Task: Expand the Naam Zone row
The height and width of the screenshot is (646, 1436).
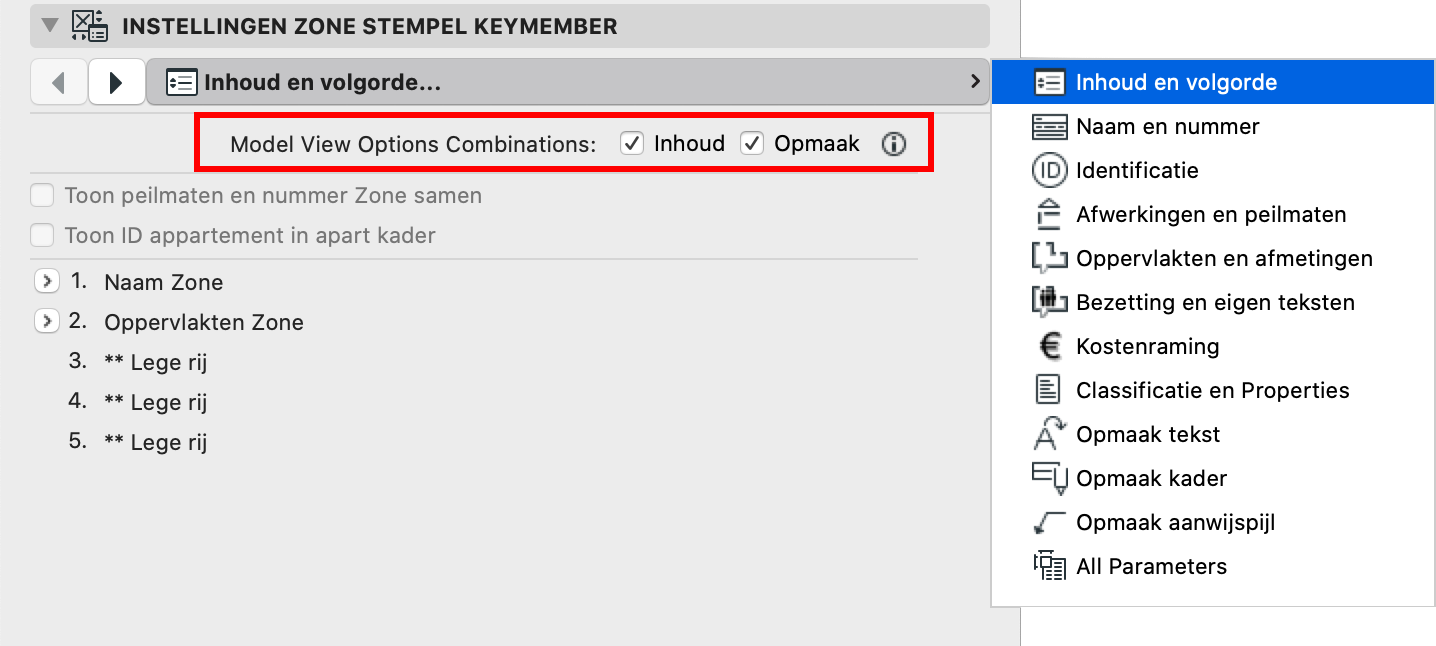Action: point(46,282)
